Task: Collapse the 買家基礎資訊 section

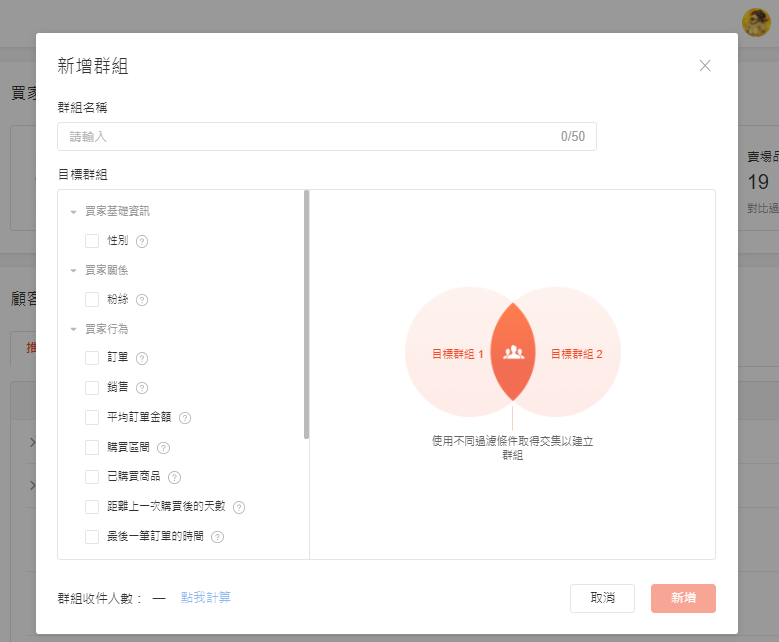Action: [74, 212]
